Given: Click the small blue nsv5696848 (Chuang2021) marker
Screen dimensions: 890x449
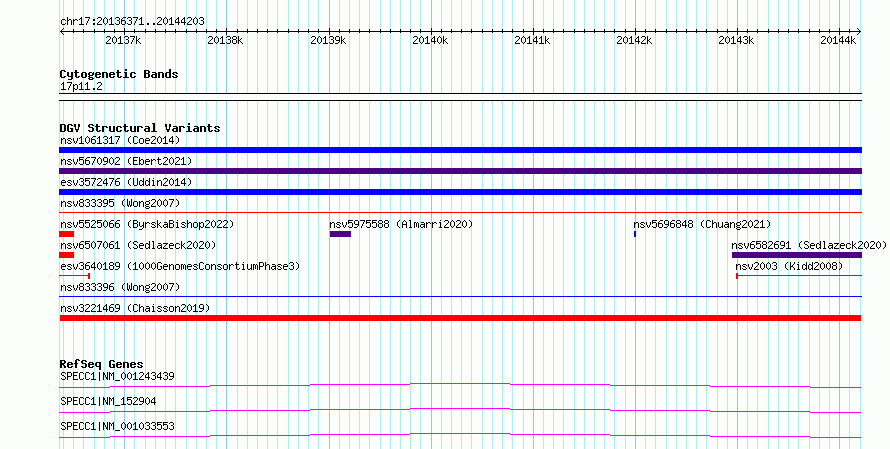Looking at the screenshot, I should click(x=635, y=234).
